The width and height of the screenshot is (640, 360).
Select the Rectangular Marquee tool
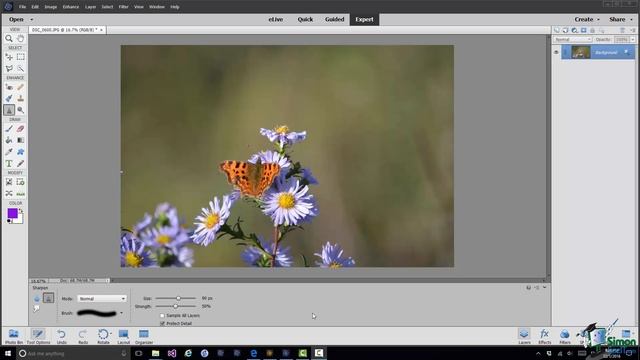[x=20, y=57]
